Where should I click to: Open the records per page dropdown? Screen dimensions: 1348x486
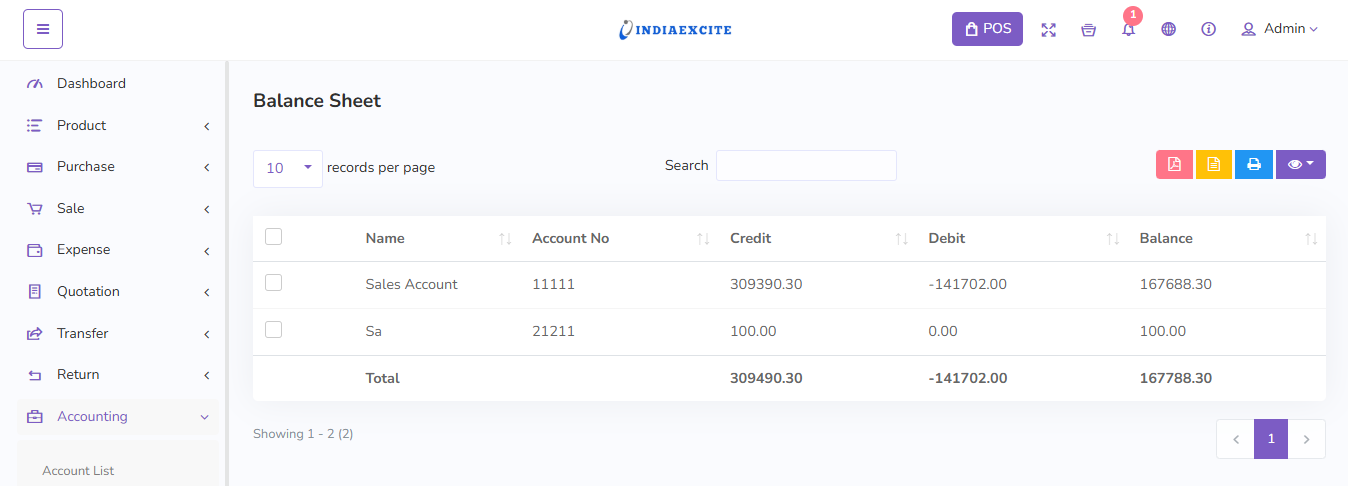coord(288,168)
